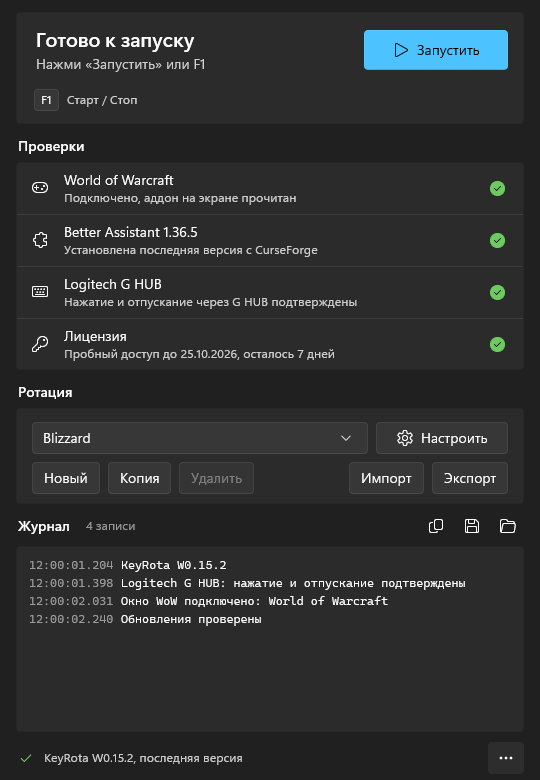Click the puzzle icon for Better Assistant
The width and height of the screenshot is (540, 780).
(x=40, y=240)
